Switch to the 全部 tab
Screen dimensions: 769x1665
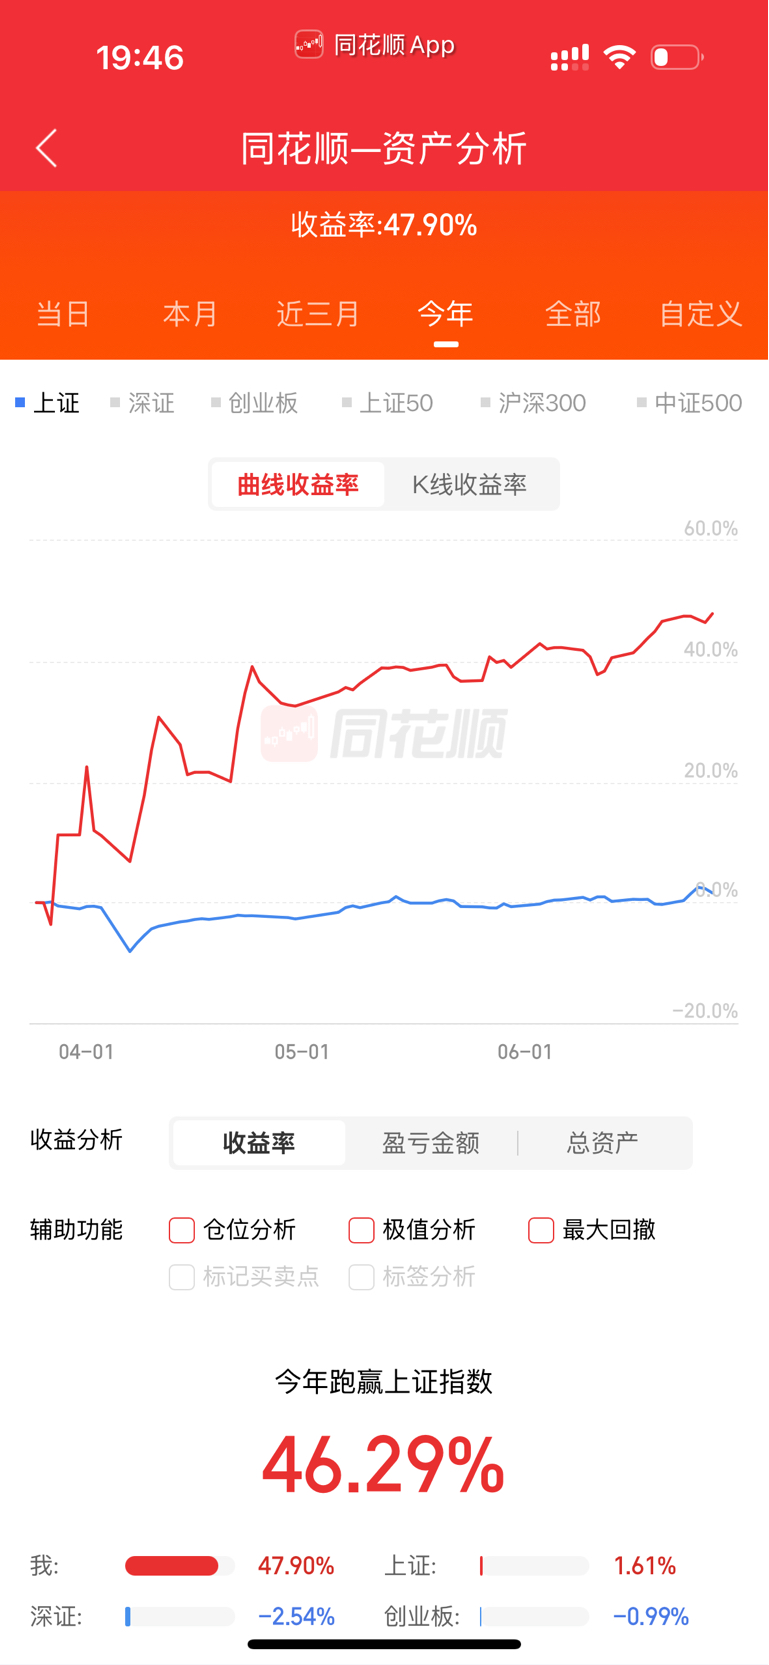click(573, 314)
